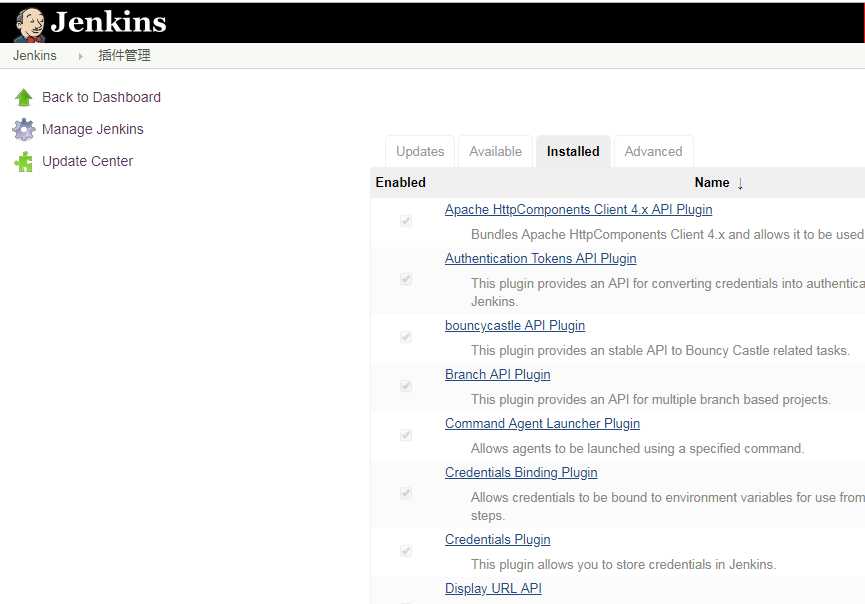Click the Jenkins butler logo
865x604 pixels.
pos(30,25)
